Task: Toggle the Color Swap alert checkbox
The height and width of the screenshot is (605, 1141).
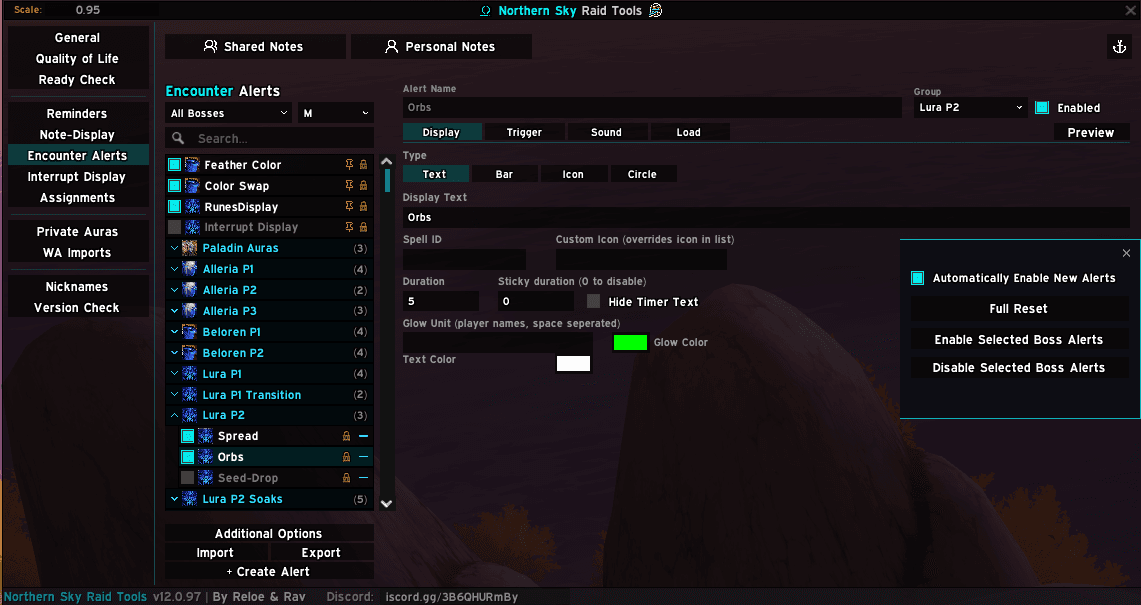Action: (175, 186)
